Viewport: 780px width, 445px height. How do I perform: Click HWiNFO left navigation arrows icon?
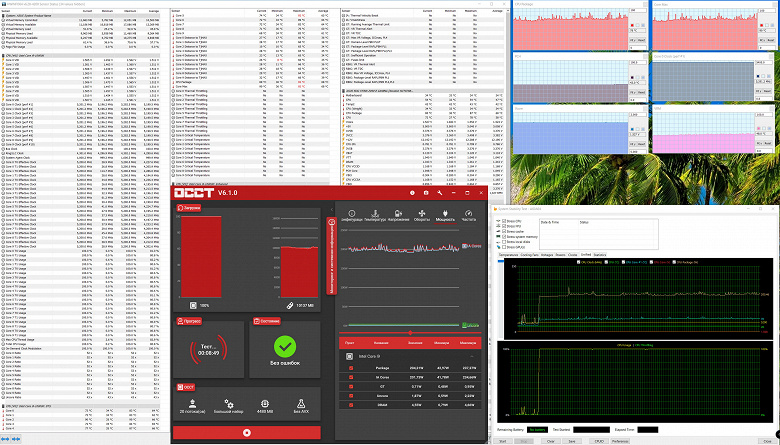[x=5, y=439]
